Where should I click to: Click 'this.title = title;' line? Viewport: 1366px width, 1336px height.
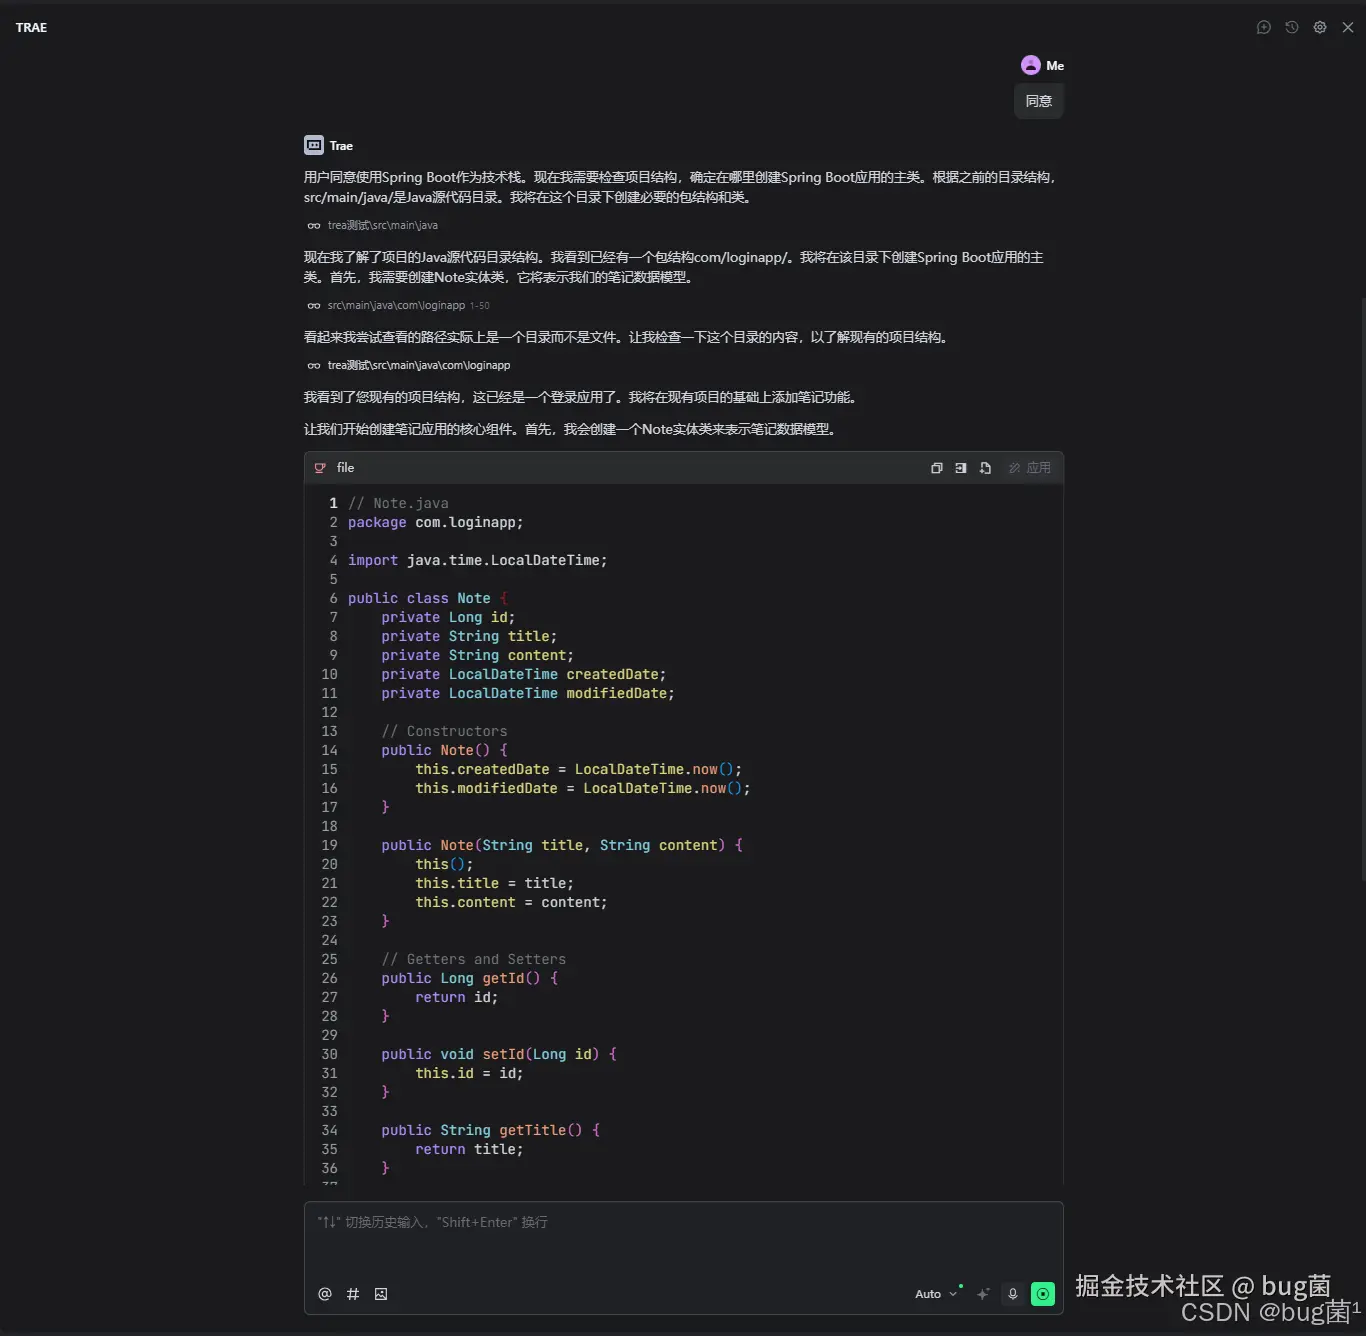pyautogui.click(x=494, y=884)
